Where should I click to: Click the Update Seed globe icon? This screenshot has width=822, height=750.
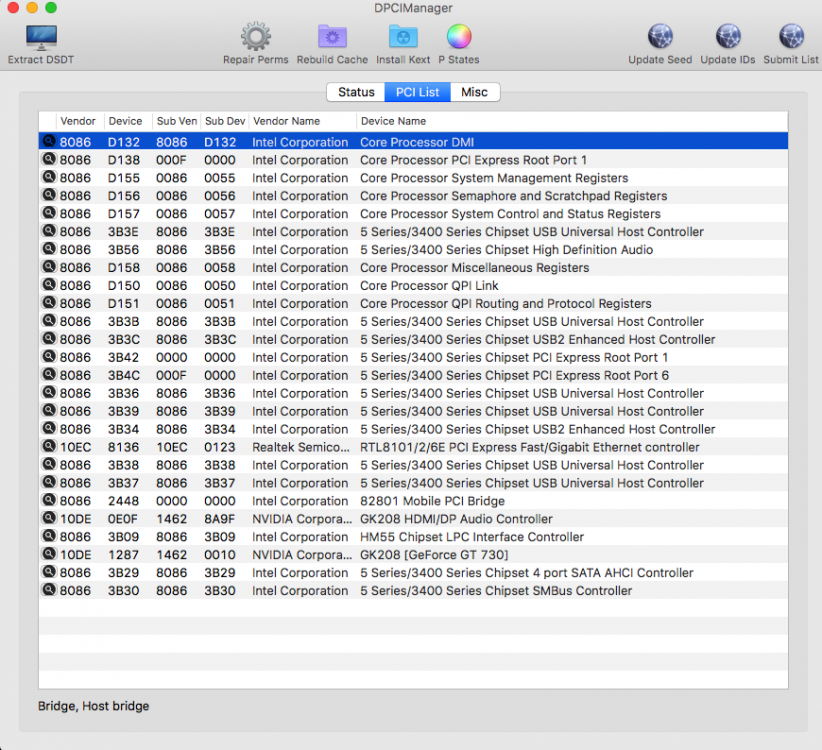(660, 37)
